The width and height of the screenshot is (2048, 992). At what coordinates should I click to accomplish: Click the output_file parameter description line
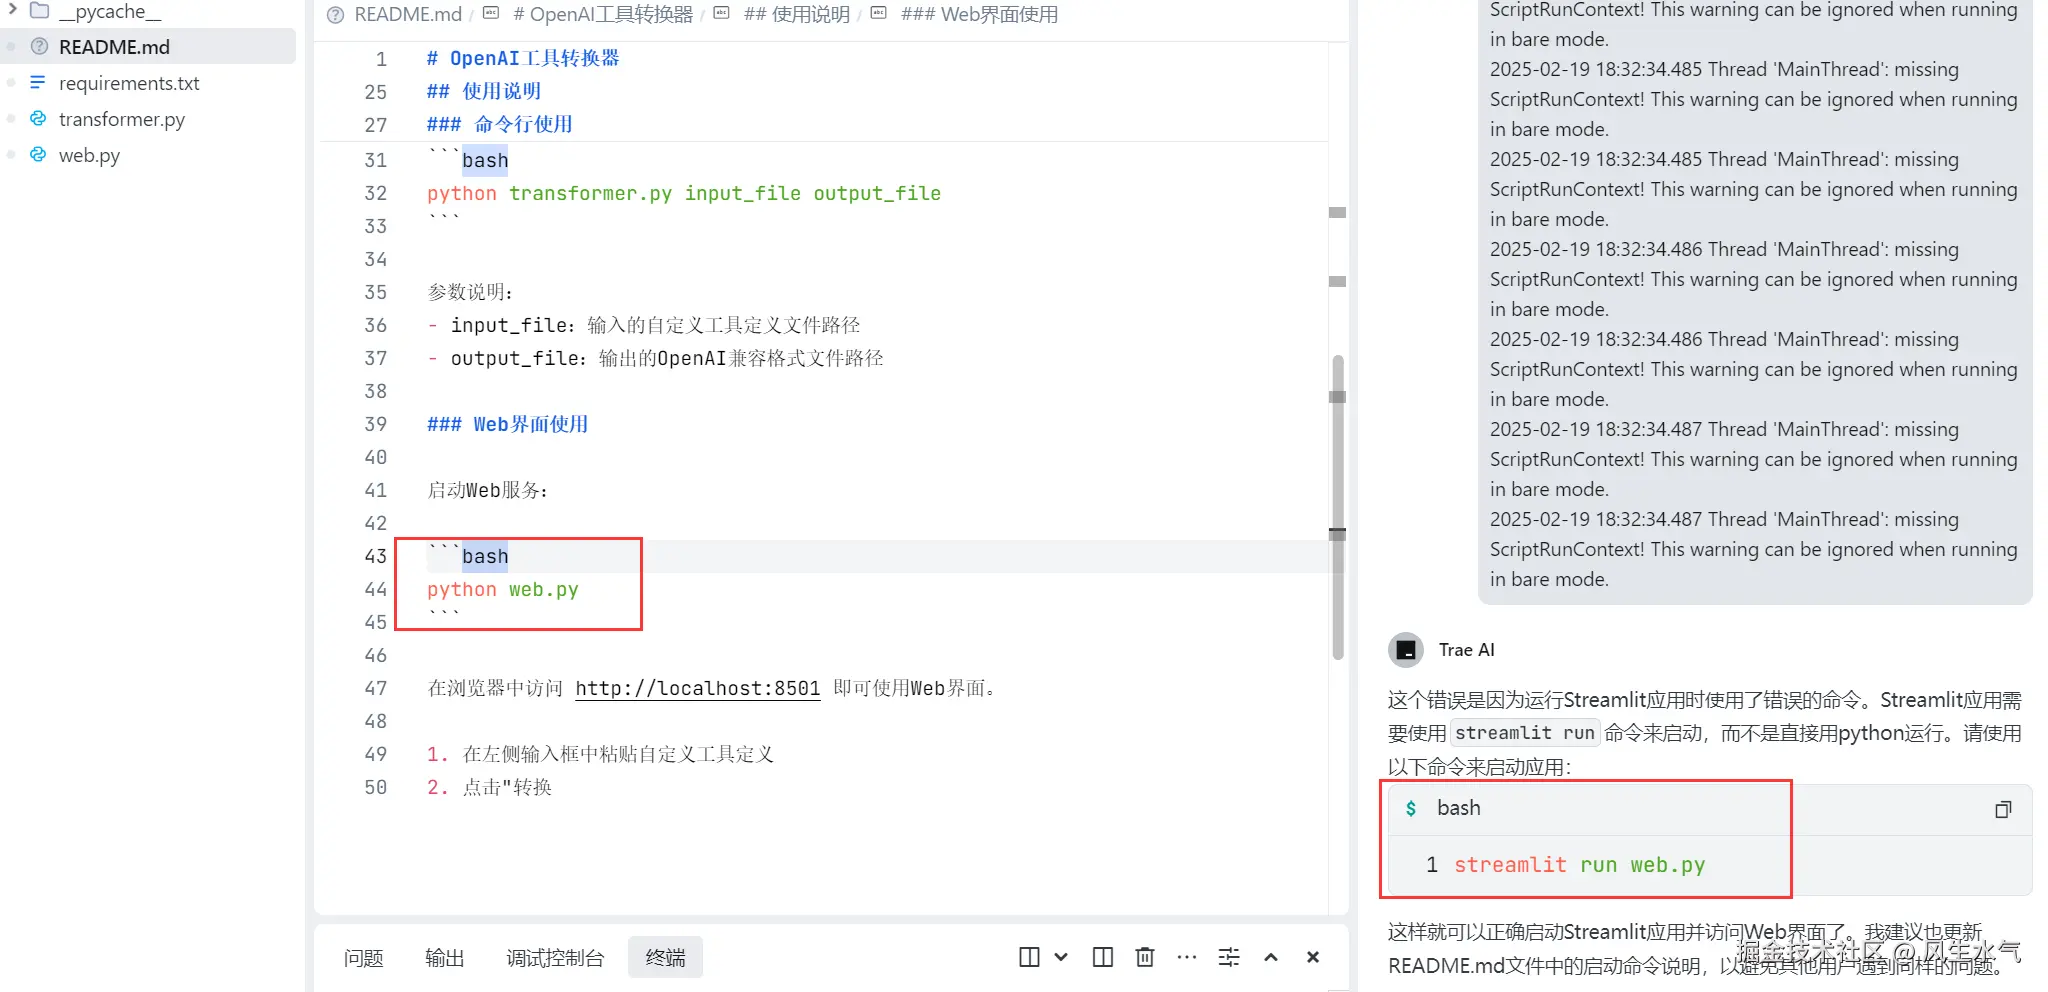[656, 358]
